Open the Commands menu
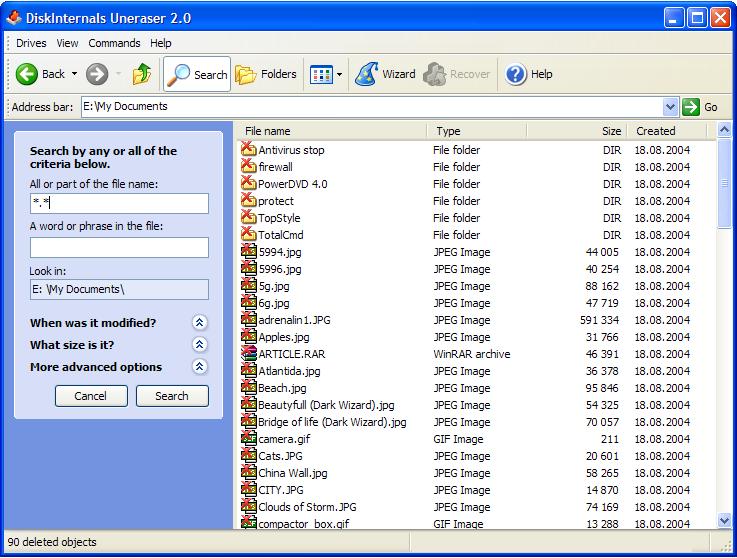The width and height of the screenshot is (737, 558). (x=114, y=43)
